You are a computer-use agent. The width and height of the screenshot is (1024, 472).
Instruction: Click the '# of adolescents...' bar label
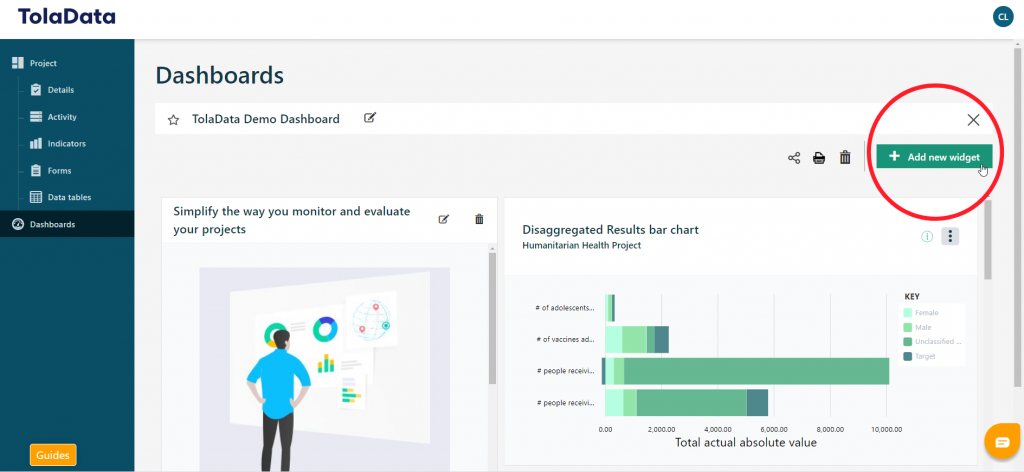pos(564,308)
